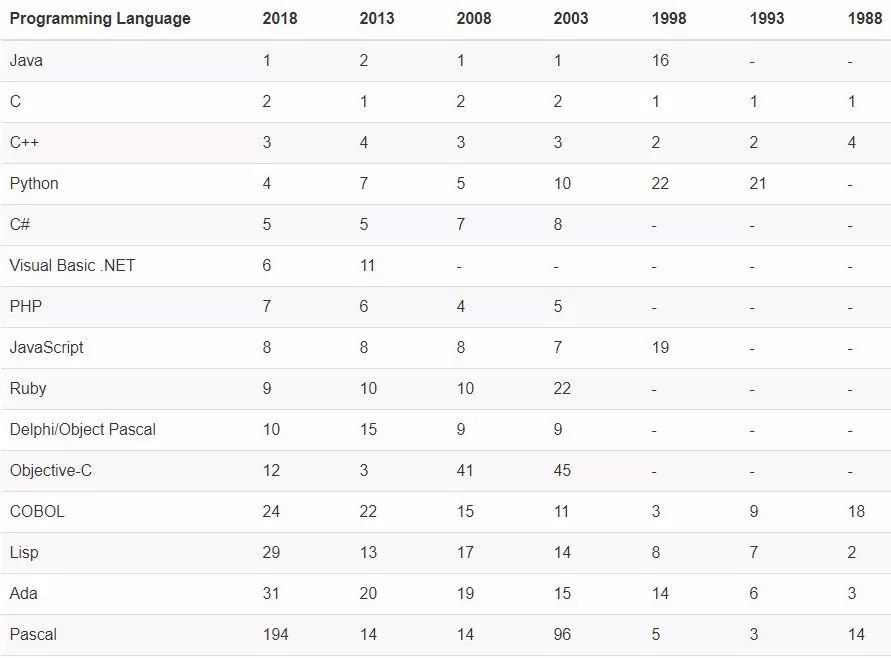
Task: Select Pascal's 2018 rank value 194
Action: (275, 635)
